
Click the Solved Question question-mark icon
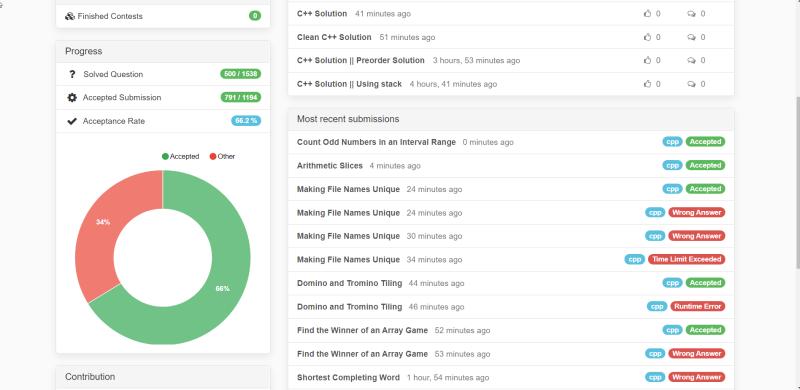pyautogui.click(x=72, y=74)
